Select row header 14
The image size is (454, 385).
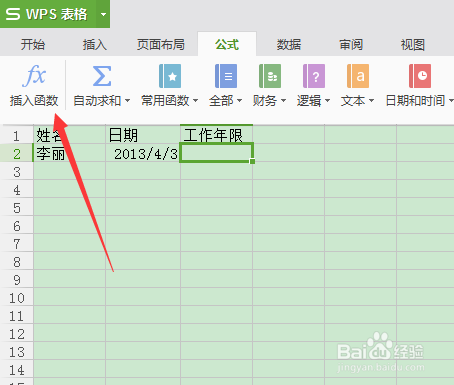(x=16, y=369)
